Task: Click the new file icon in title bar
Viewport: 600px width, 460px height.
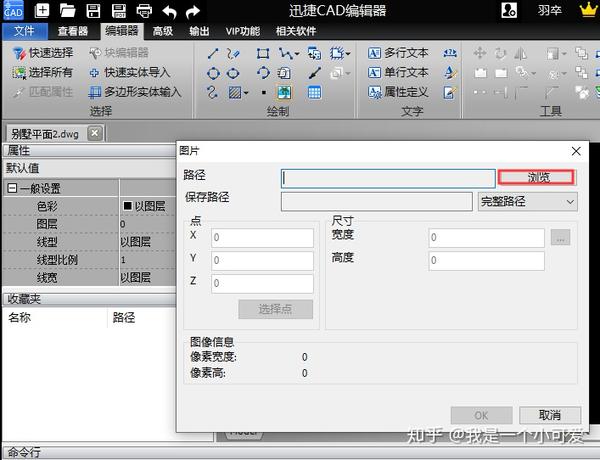Action: coord(42,10)
